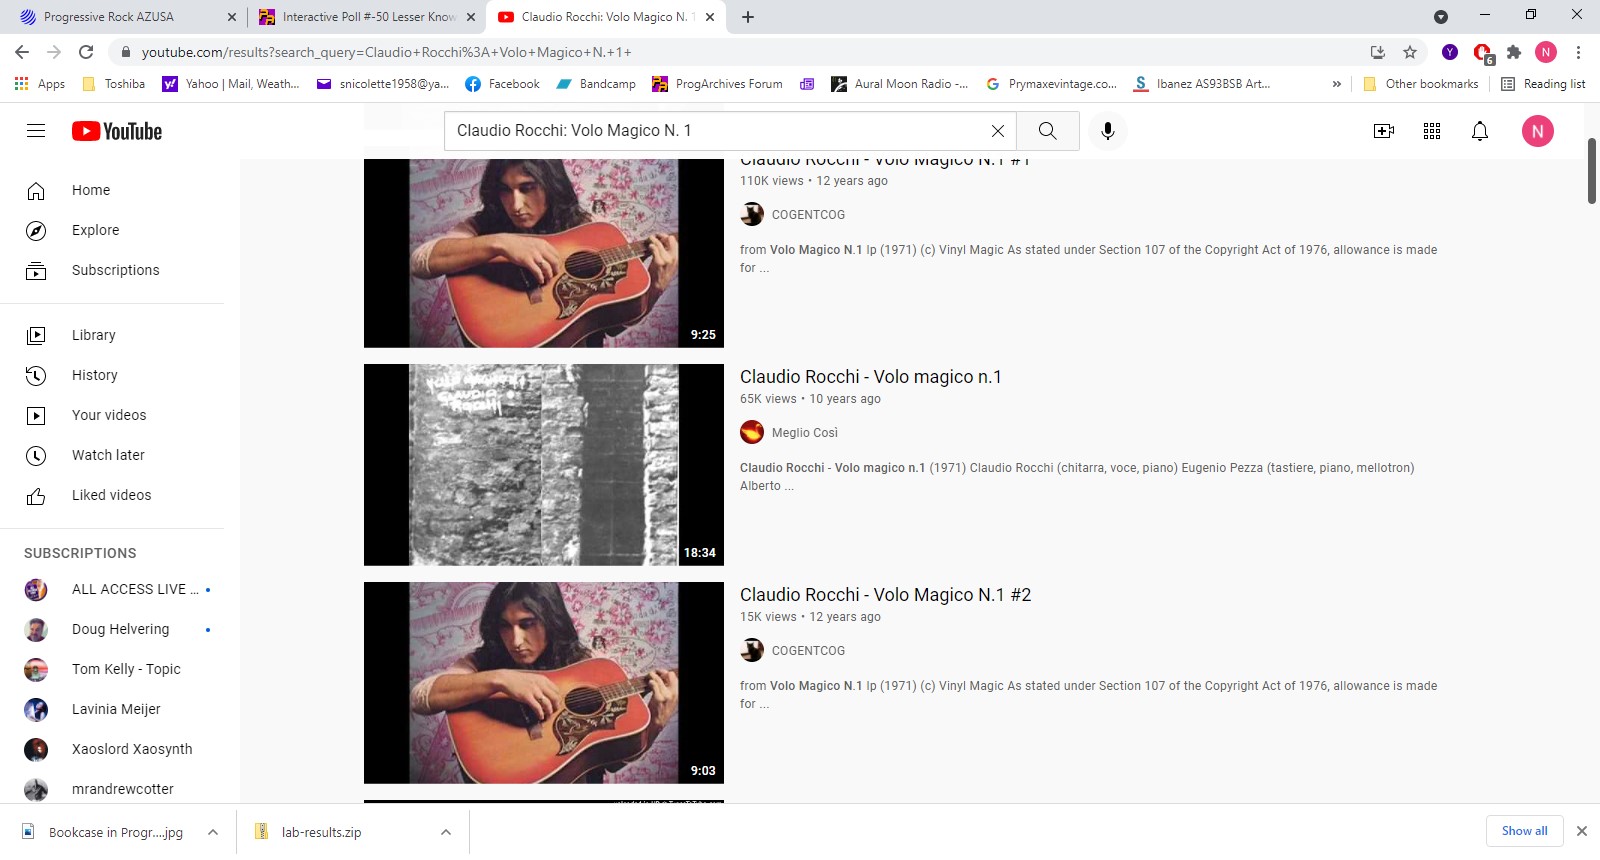1600x860 pixels.
Task: Expand options for Bookcase in Progr jpg download
Action: tap(213, 832)
